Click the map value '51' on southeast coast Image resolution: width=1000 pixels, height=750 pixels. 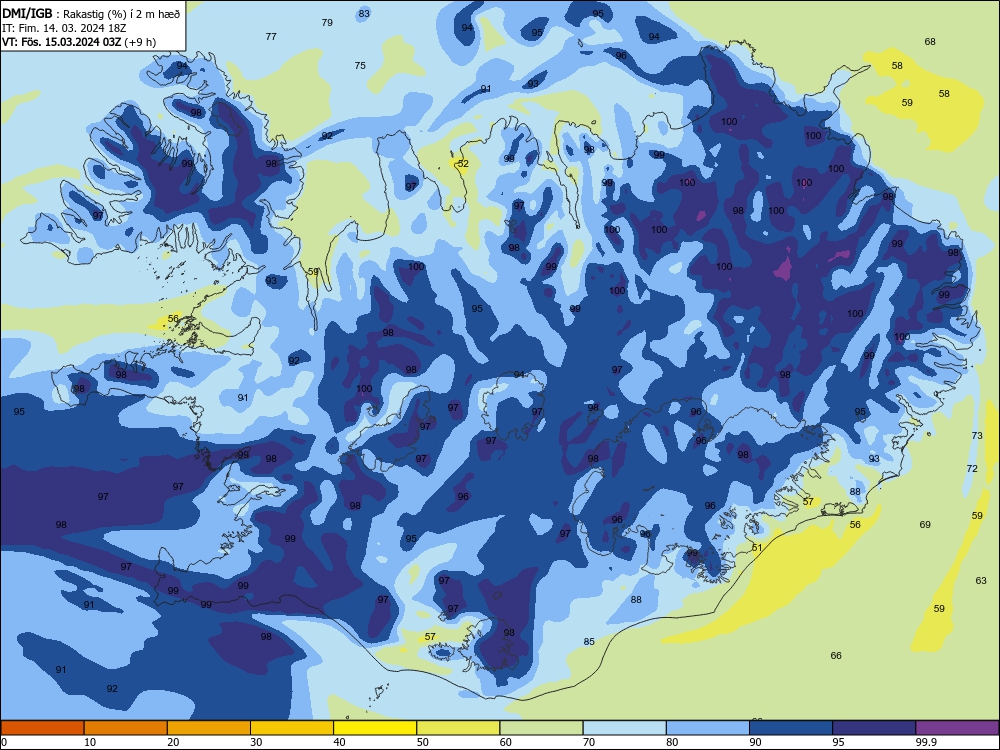click(x=757, y=547)
